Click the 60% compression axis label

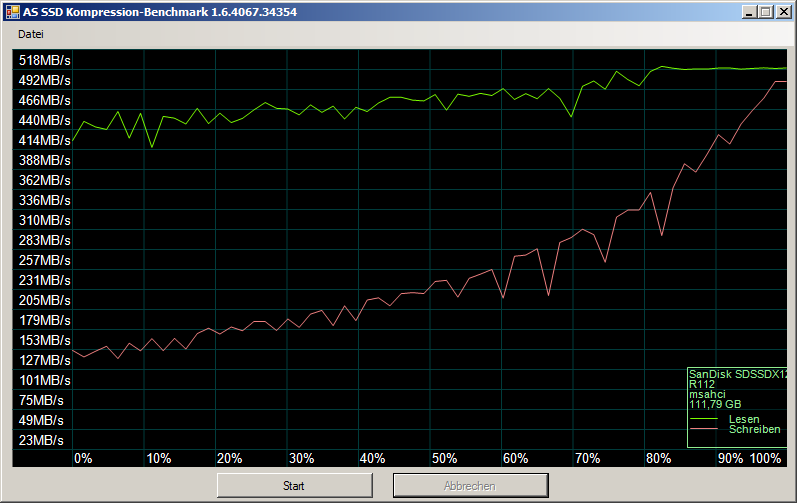(x=515, y=458)
